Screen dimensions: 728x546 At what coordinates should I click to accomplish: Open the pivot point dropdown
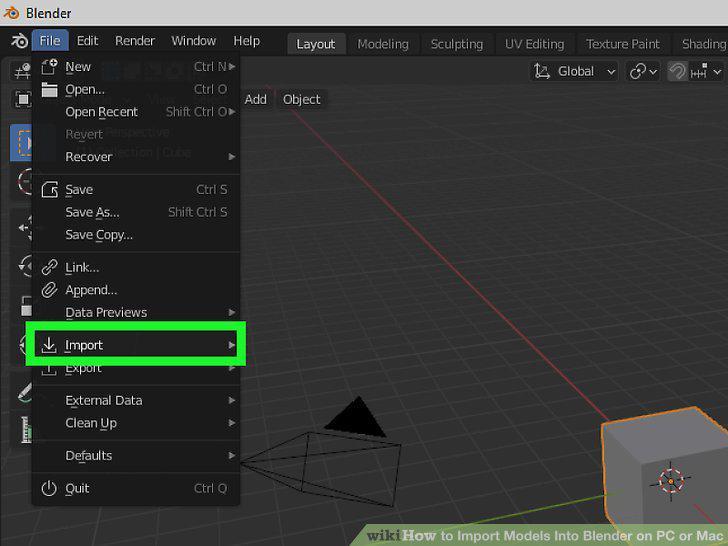click(643, 72)
